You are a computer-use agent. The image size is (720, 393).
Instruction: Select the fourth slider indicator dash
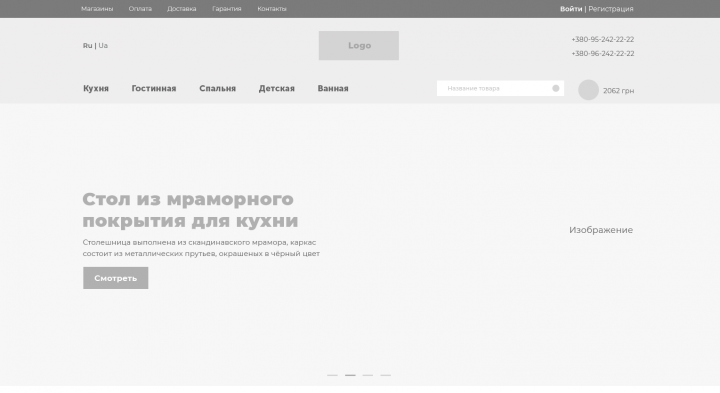[385, 375]
